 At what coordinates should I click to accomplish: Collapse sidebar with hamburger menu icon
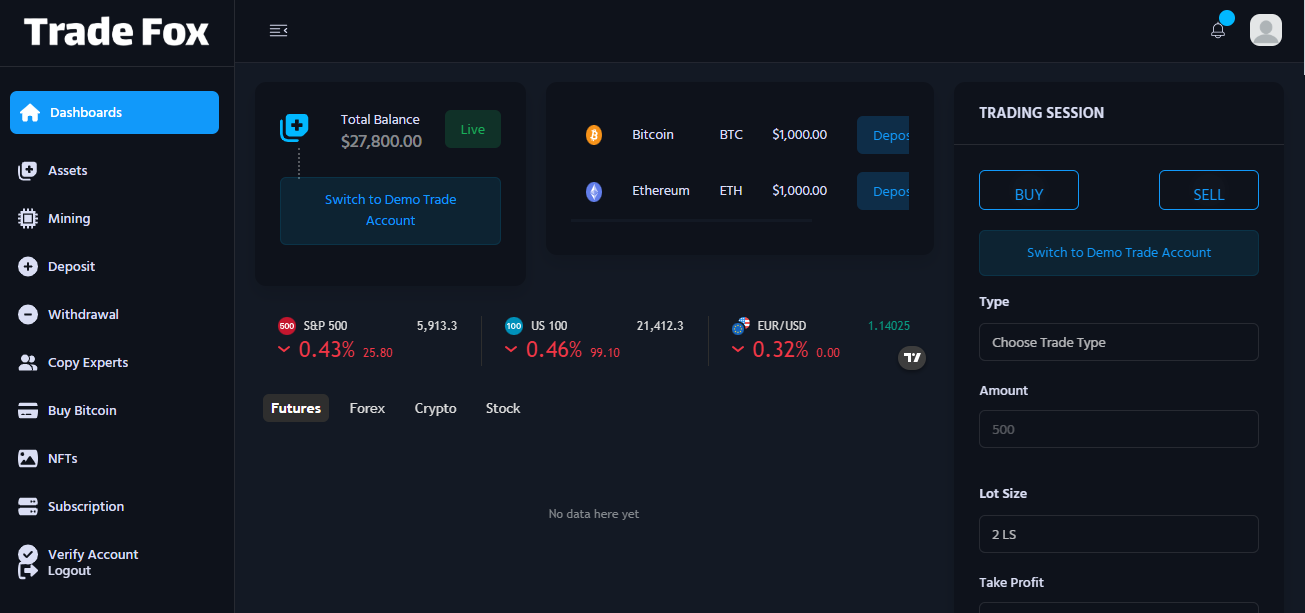click(278, 31)
